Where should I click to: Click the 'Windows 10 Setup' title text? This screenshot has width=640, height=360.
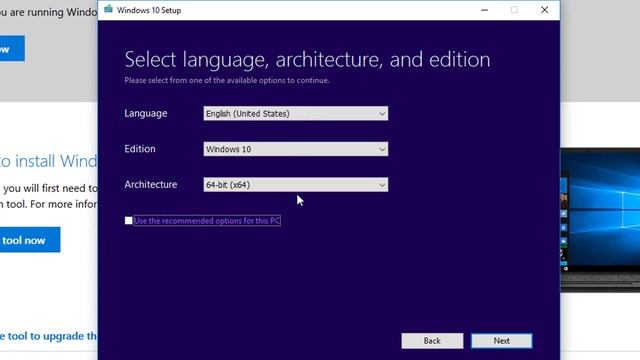click(149, 10)
